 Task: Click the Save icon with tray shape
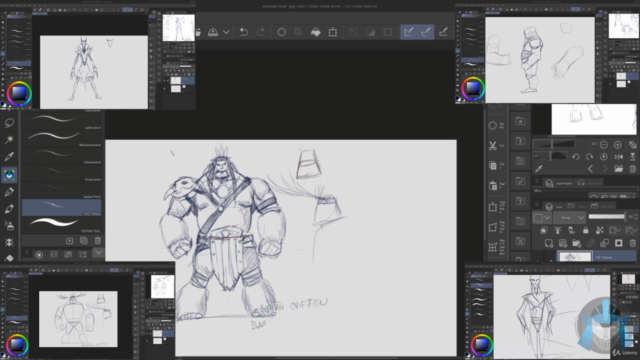213,32
